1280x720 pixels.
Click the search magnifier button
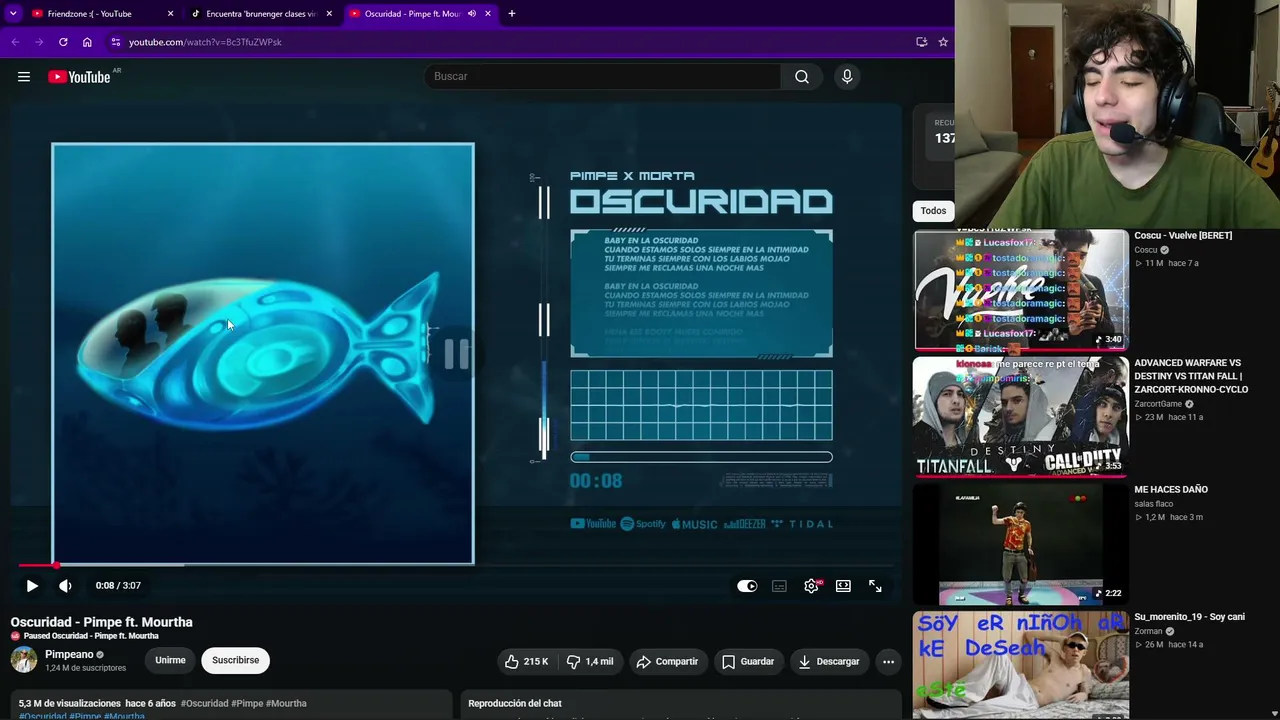[802, 77]
